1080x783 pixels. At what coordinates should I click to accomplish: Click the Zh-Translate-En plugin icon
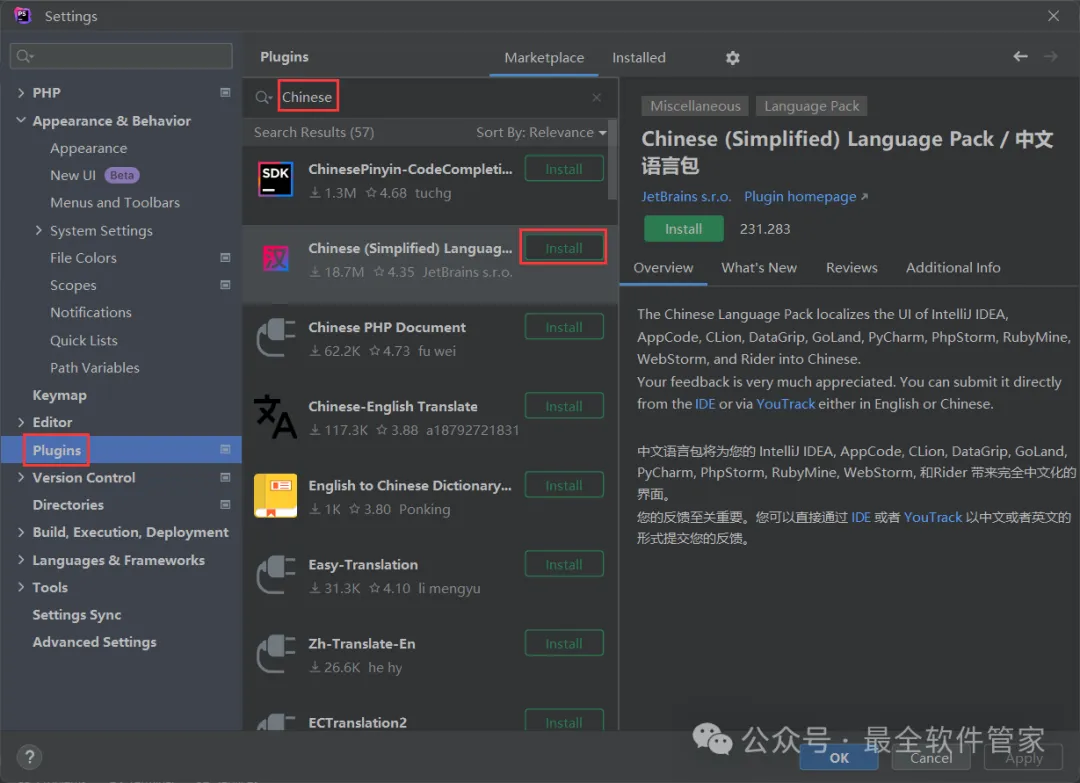tap(276, 654)
